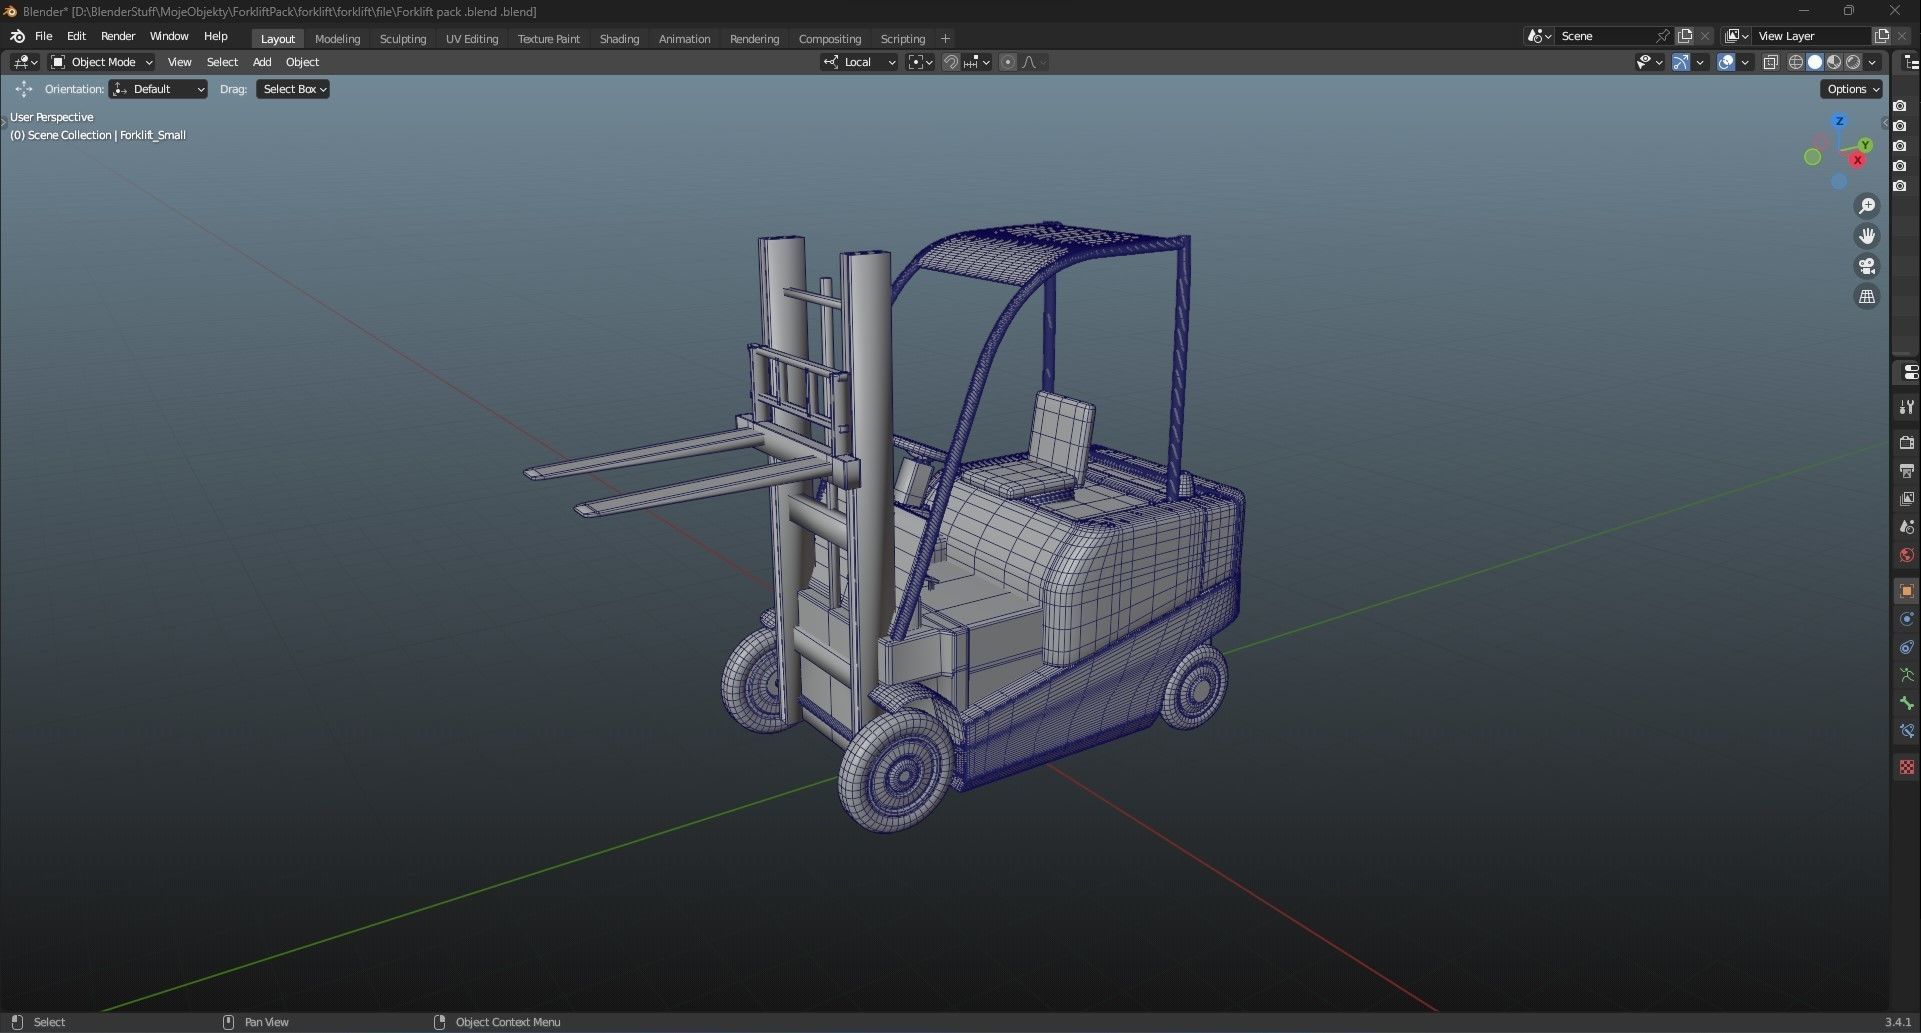1921x1033 pixels.
Task: Pin the scene with the pin icon
Action: click(1663, 36)
